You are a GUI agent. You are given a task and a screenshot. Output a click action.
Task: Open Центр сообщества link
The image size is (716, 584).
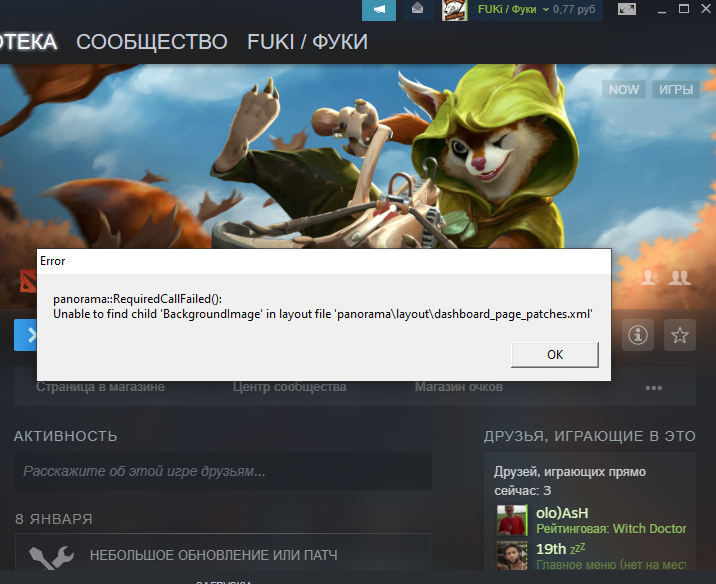(x=290, y=387)
